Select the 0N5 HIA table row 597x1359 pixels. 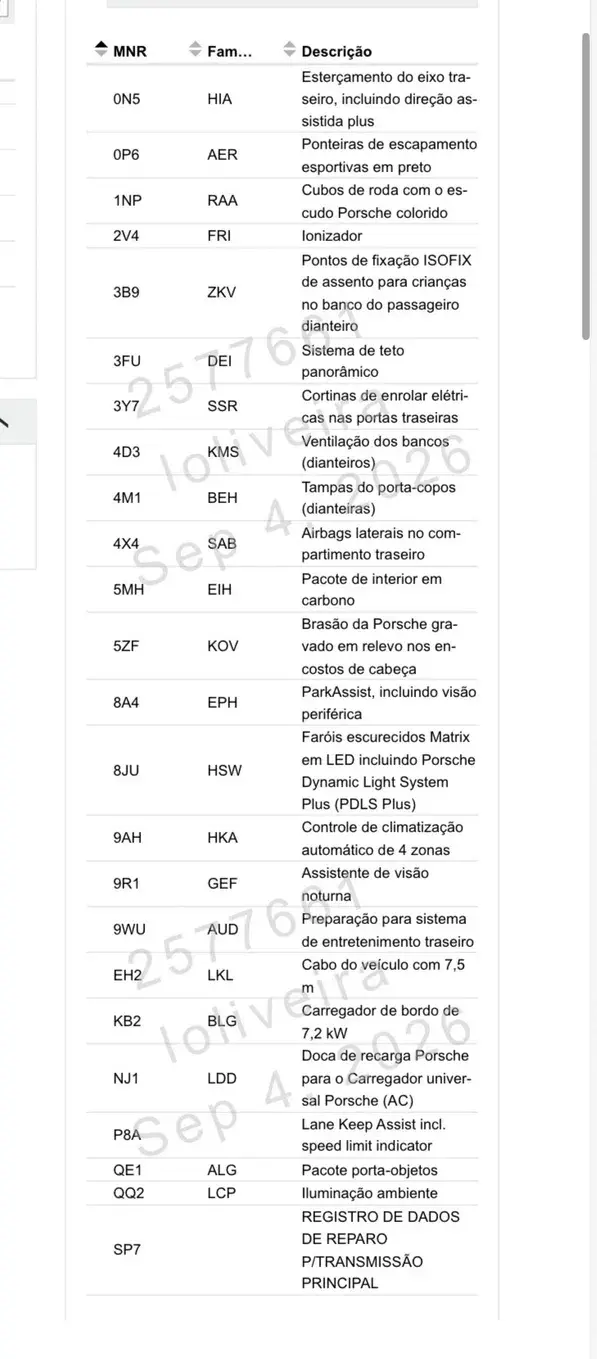click(282, 99)
